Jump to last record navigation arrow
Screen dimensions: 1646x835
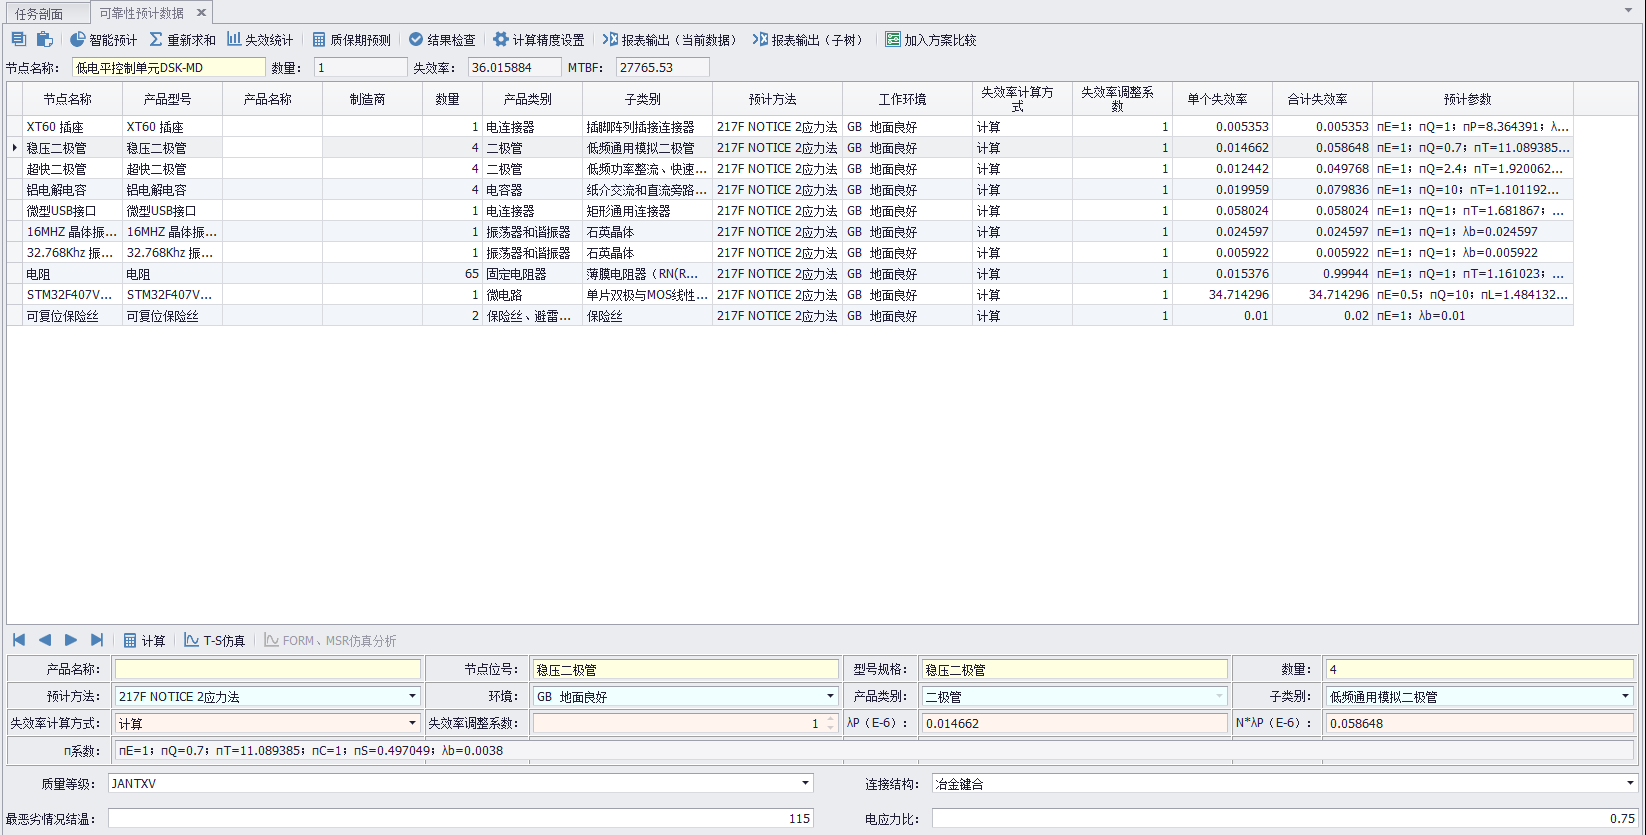click(x=97, y=640)
